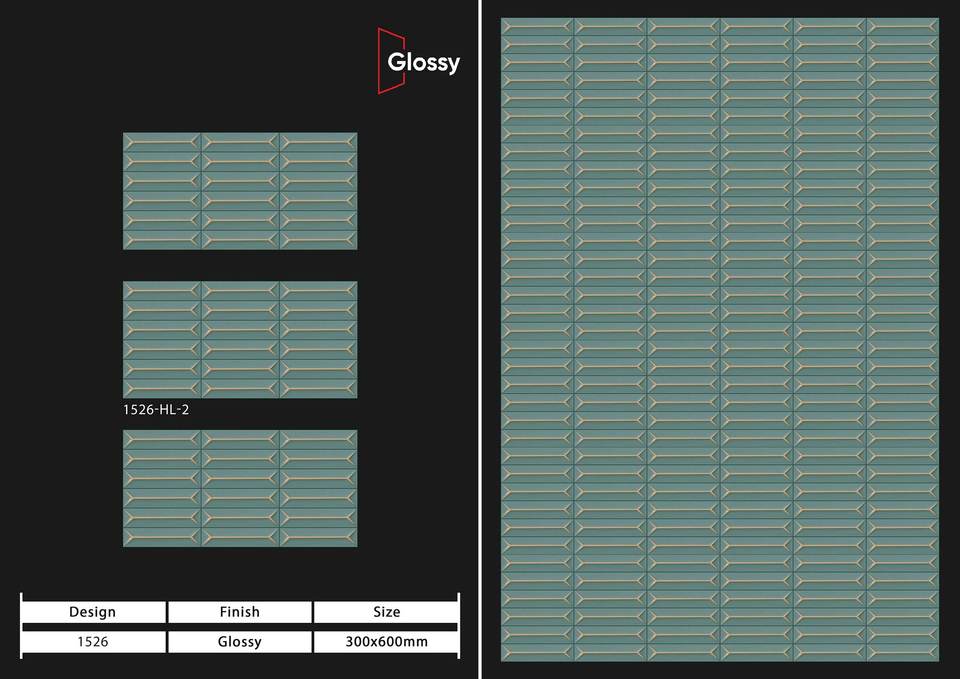960x679 pixels.
Task: Open the top tile sample thumbnail
Action: tap(240, 191)
